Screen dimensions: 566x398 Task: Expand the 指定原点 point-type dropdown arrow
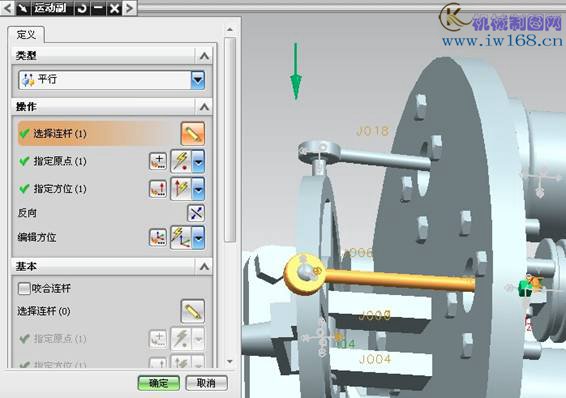tap(198, 161)
